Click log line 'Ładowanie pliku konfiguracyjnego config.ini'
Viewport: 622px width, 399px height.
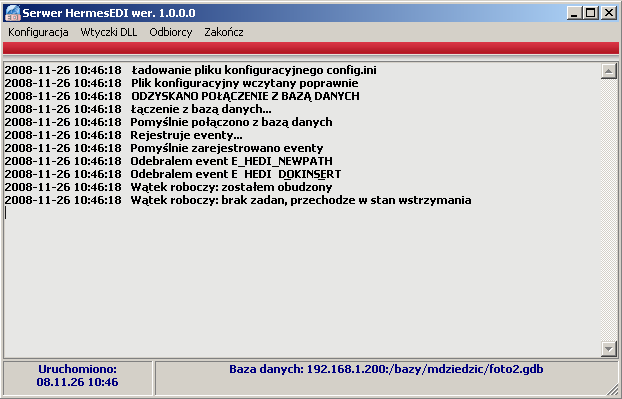[190, 70]
